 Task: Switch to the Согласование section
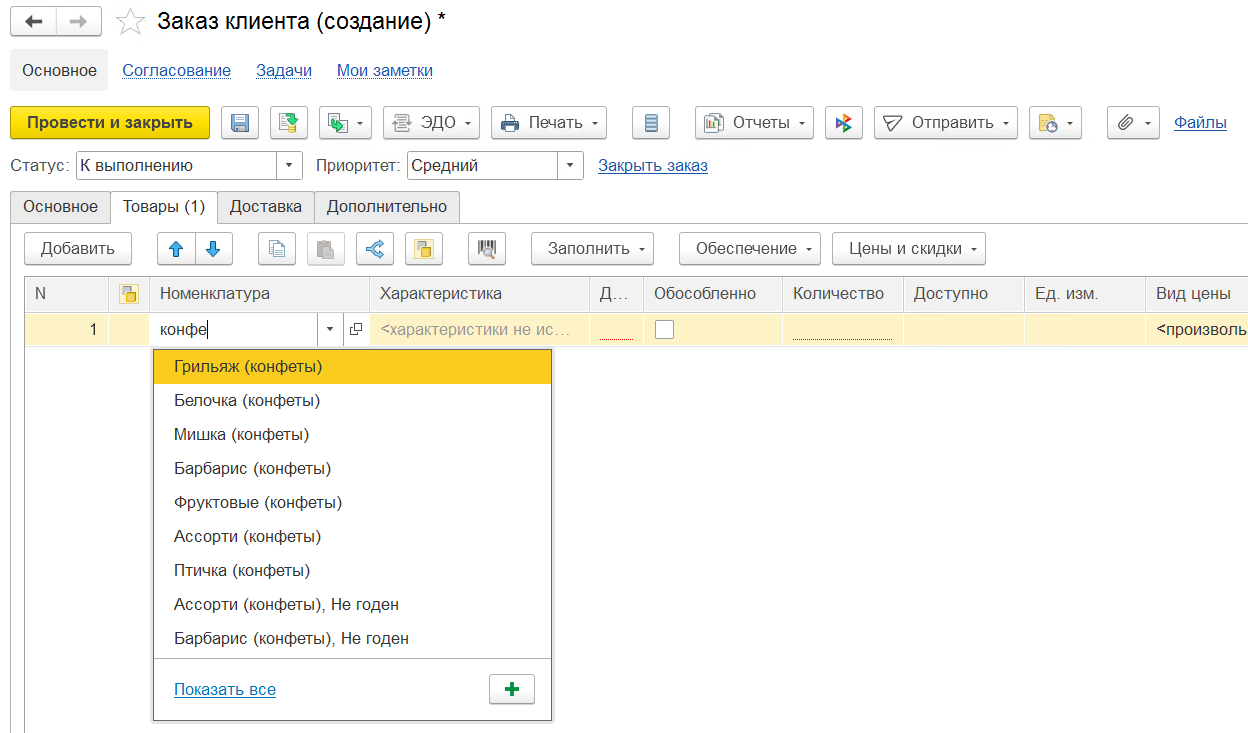tap(177, 70)
